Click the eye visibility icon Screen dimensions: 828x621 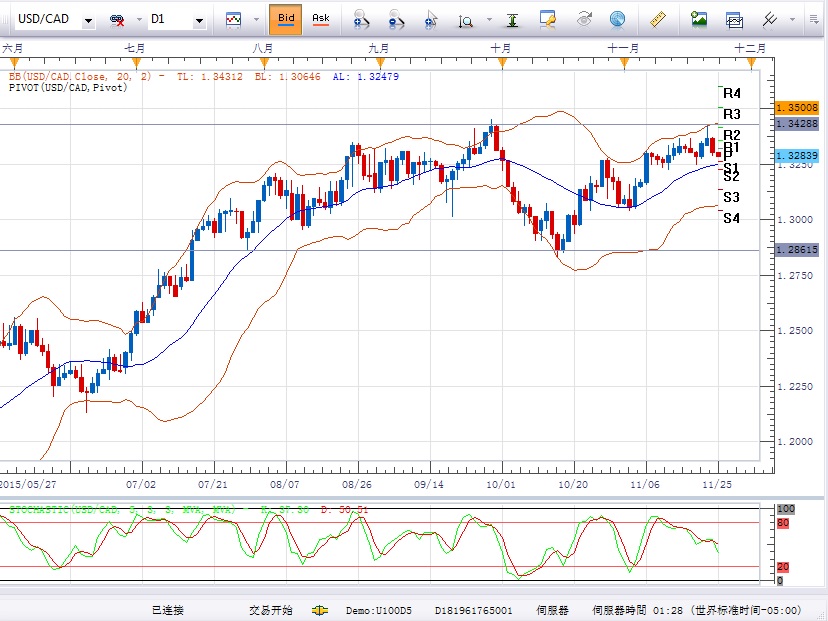click(584, 20)
